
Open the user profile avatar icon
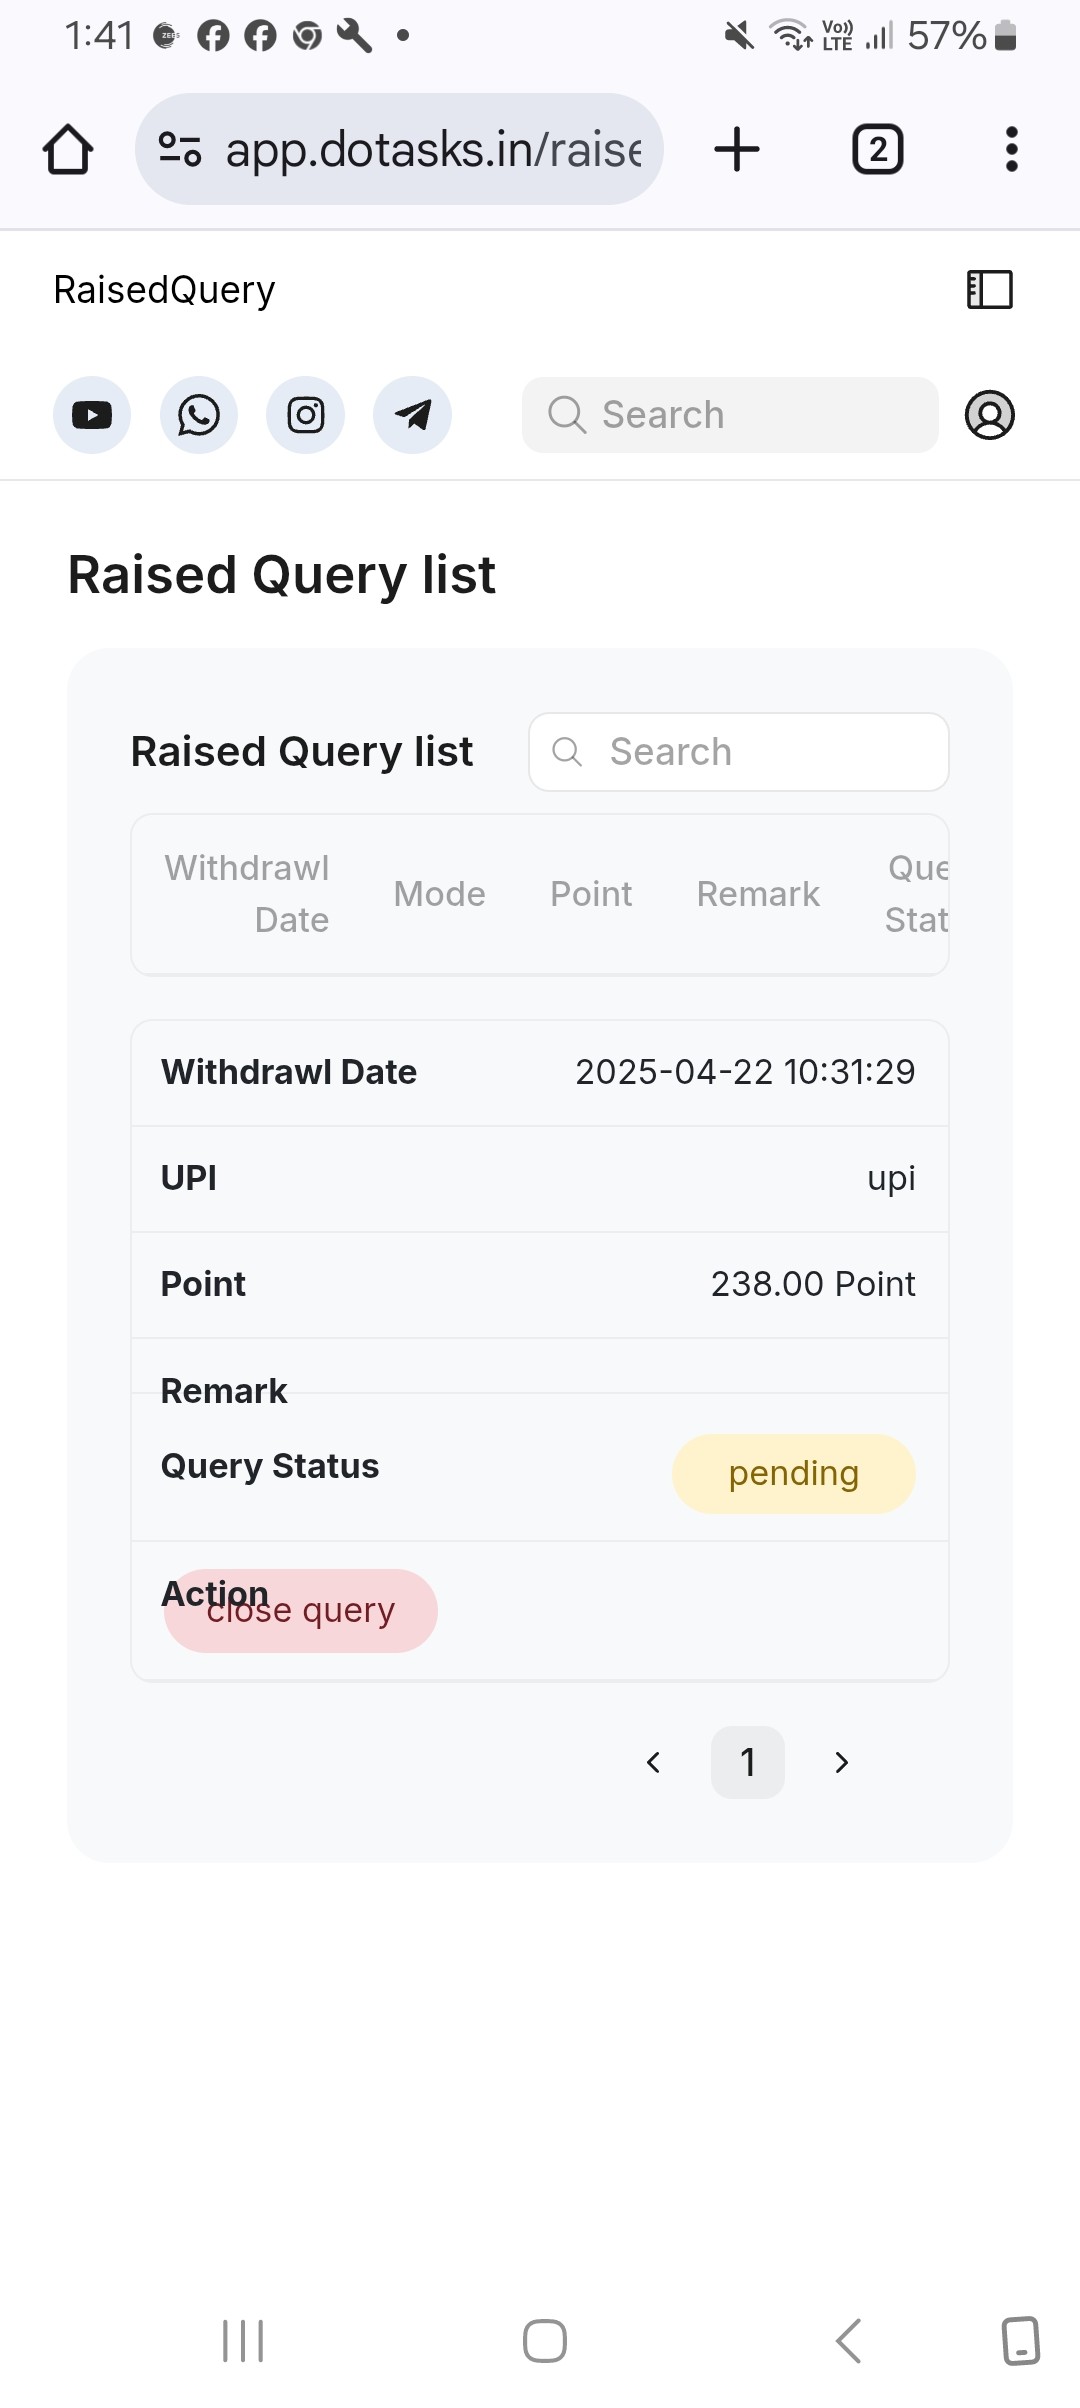click(990, 415)
